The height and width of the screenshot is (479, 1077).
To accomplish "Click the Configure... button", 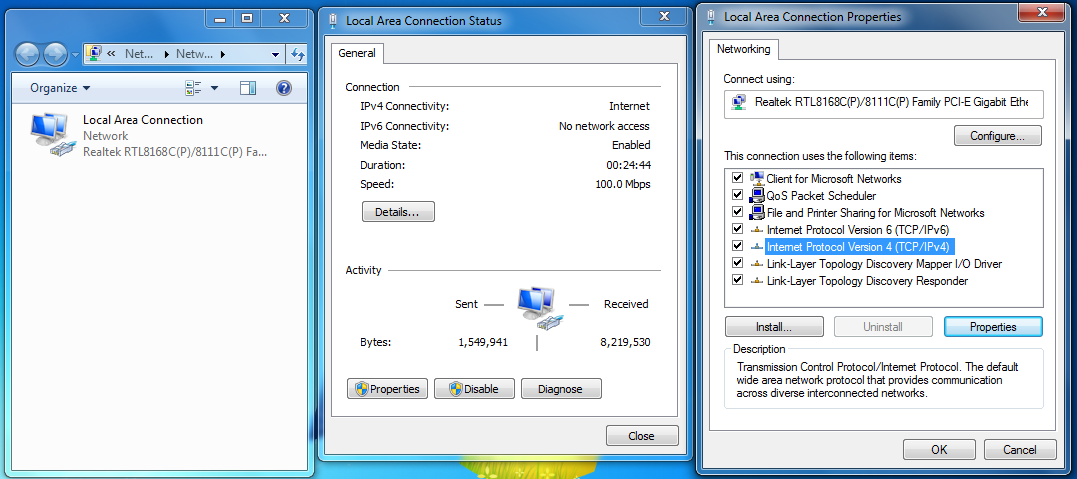I will click(997, 136).
